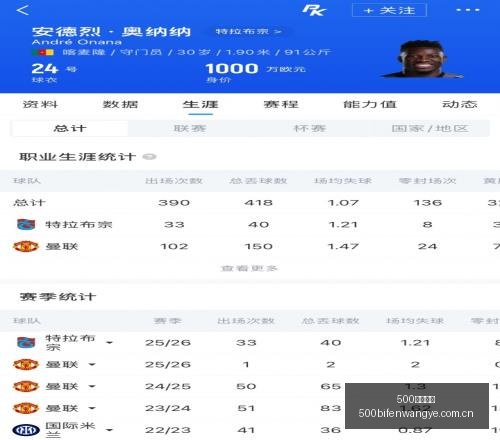The image size is (500, 440).
Task: Open 特拉布宗 row in career statistics
Action: tap(250, 224)
